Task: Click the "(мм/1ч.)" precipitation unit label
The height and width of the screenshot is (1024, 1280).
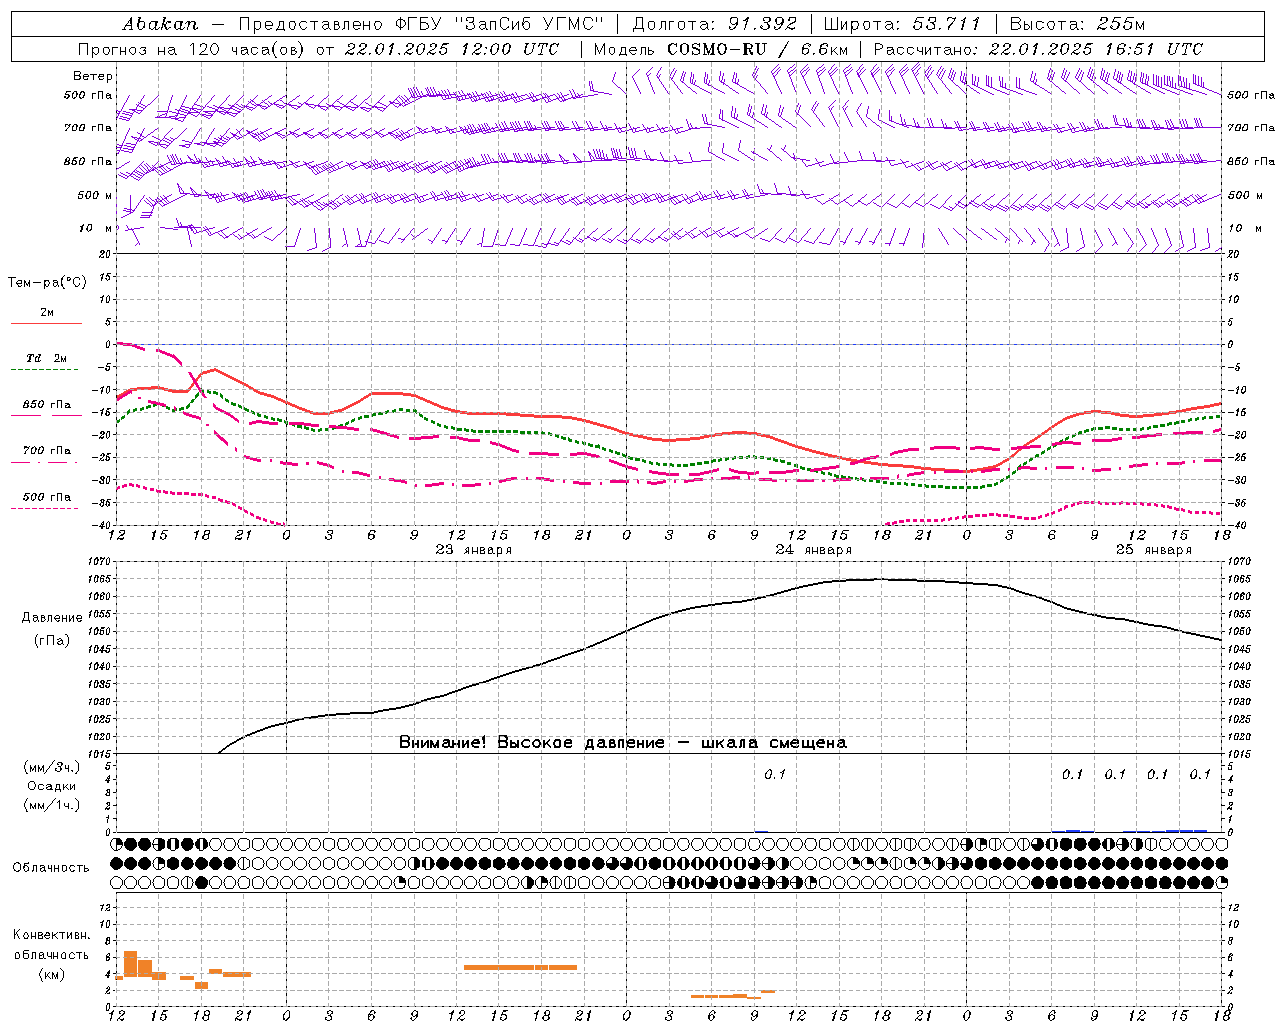Action: pos(51,805)
